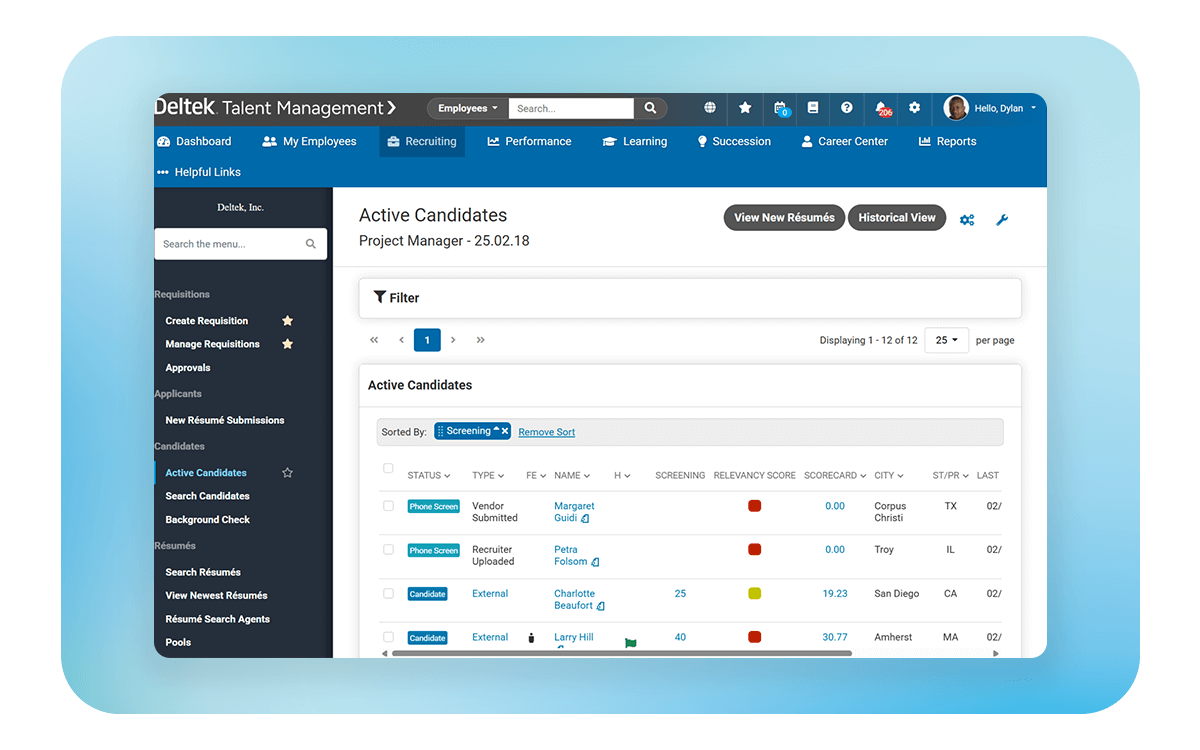The height and width of the screenshot is (750, 1200).
Task: Click the View New Résumés button
Action: click(784, 218)
